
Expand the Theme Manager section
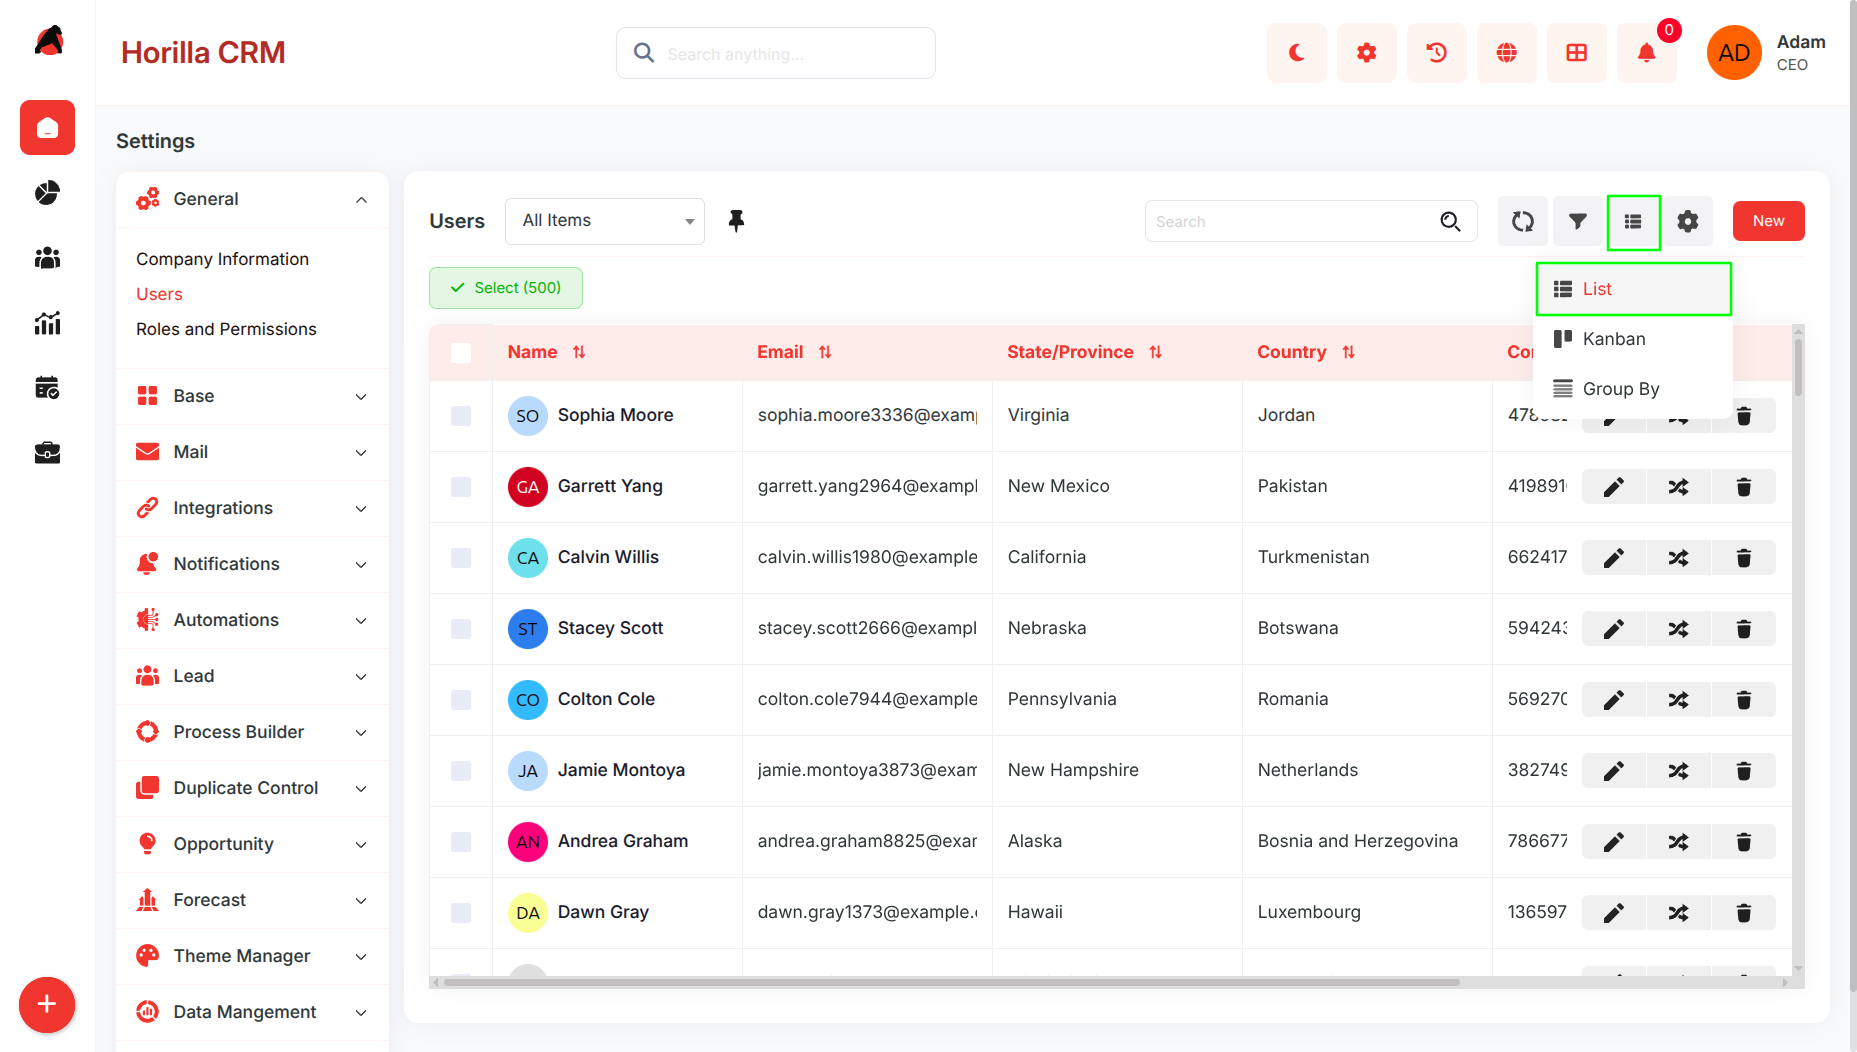(252, 956)
